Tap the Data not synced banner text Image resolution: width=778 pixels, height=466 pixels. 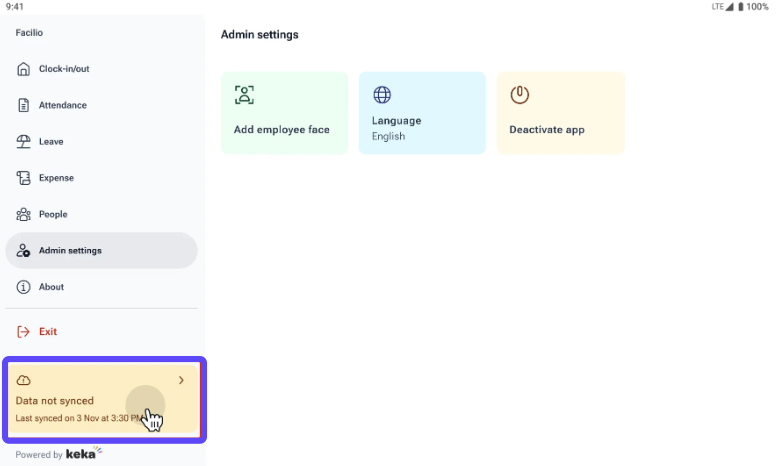pos(55,401)
